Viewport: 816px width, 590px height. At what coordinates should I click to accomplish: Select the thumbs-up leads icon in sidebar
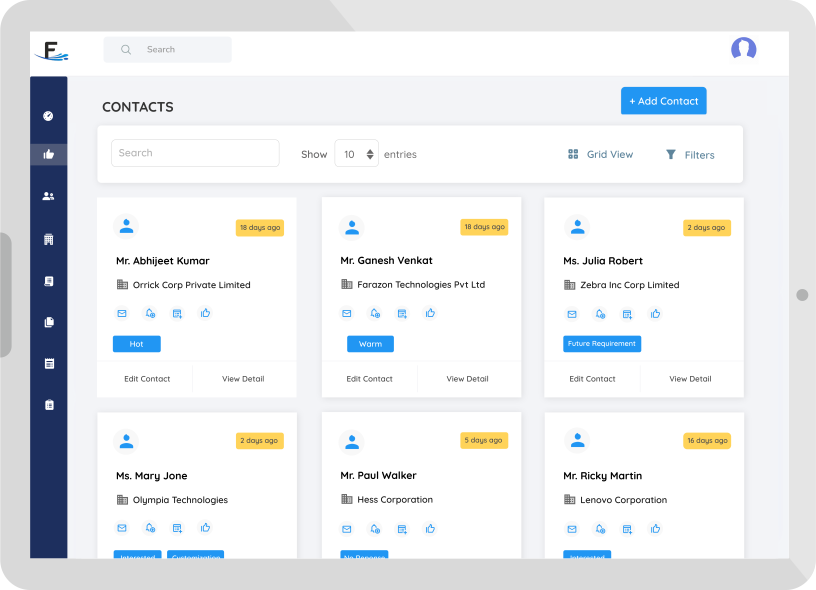tap(48, 155)
